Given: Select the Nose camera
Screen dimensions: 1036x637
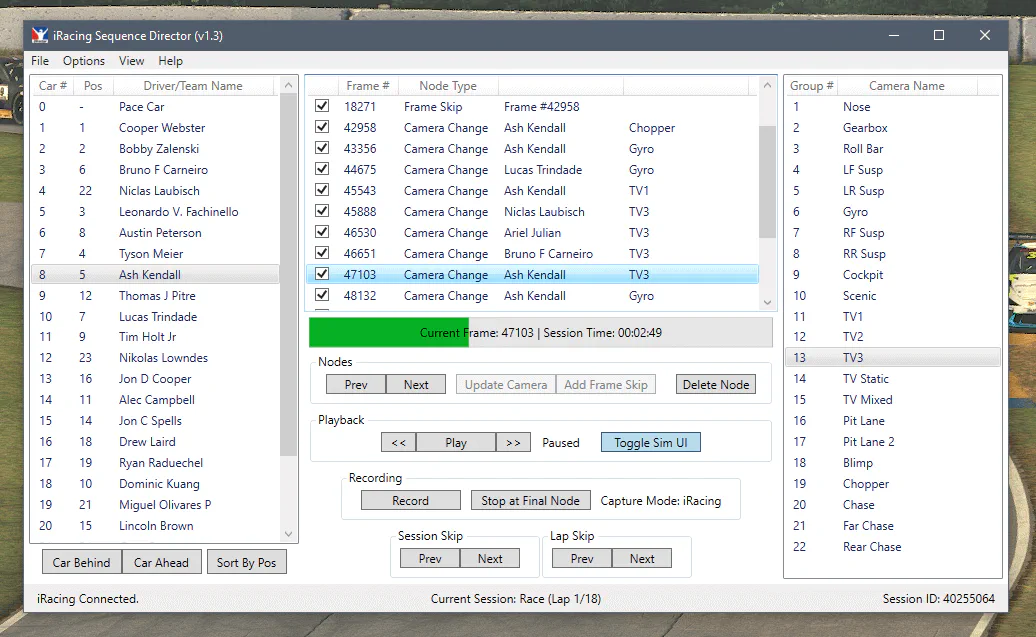Looking at the screenshot, I should [x=892, y=106].
